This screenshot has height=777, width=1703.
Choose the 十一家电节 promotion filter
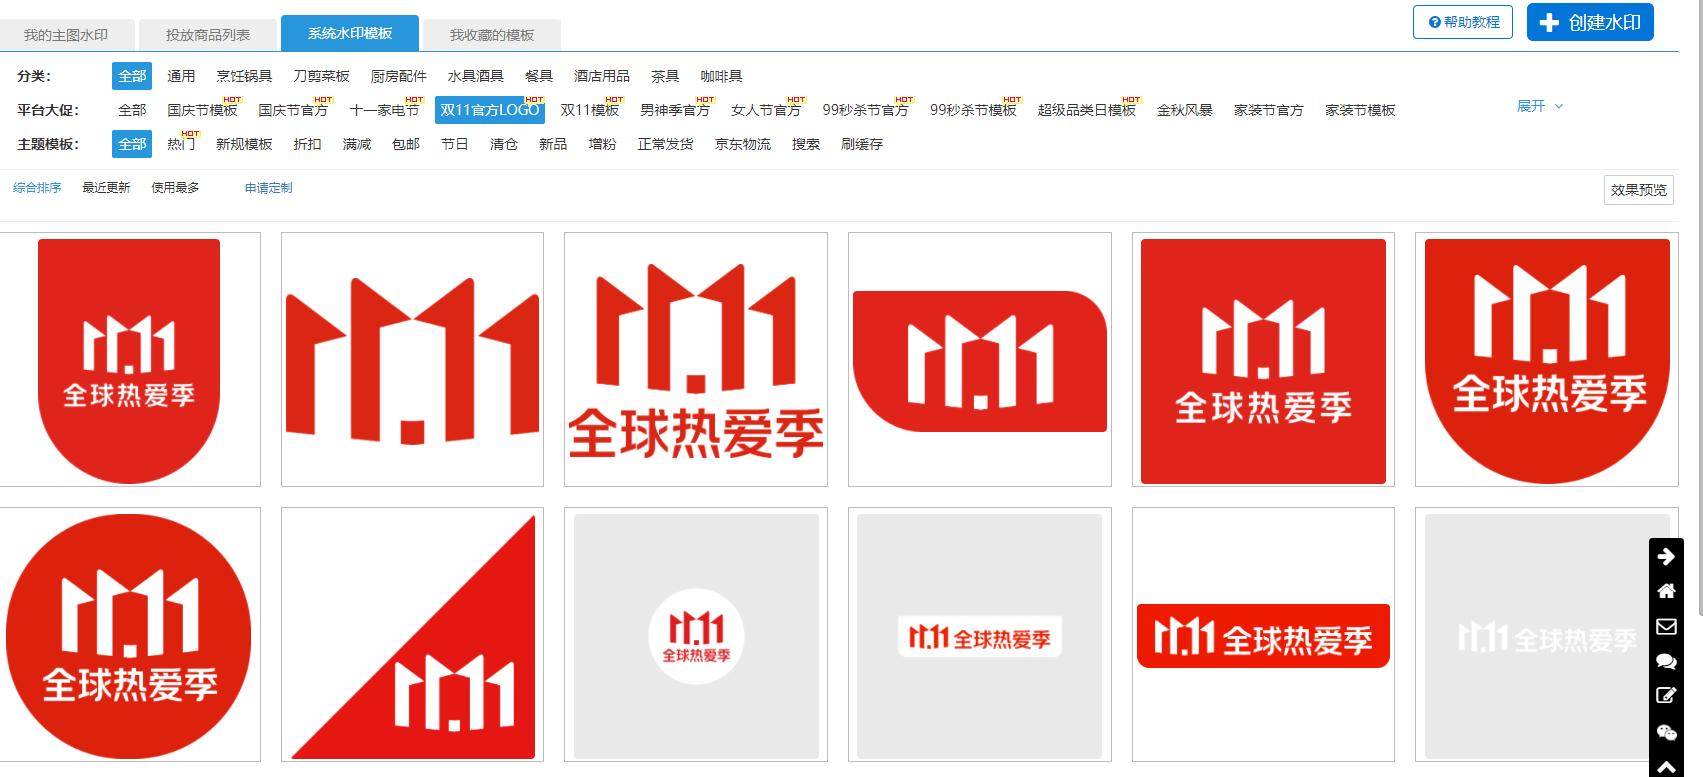click(x=384, y=110)
